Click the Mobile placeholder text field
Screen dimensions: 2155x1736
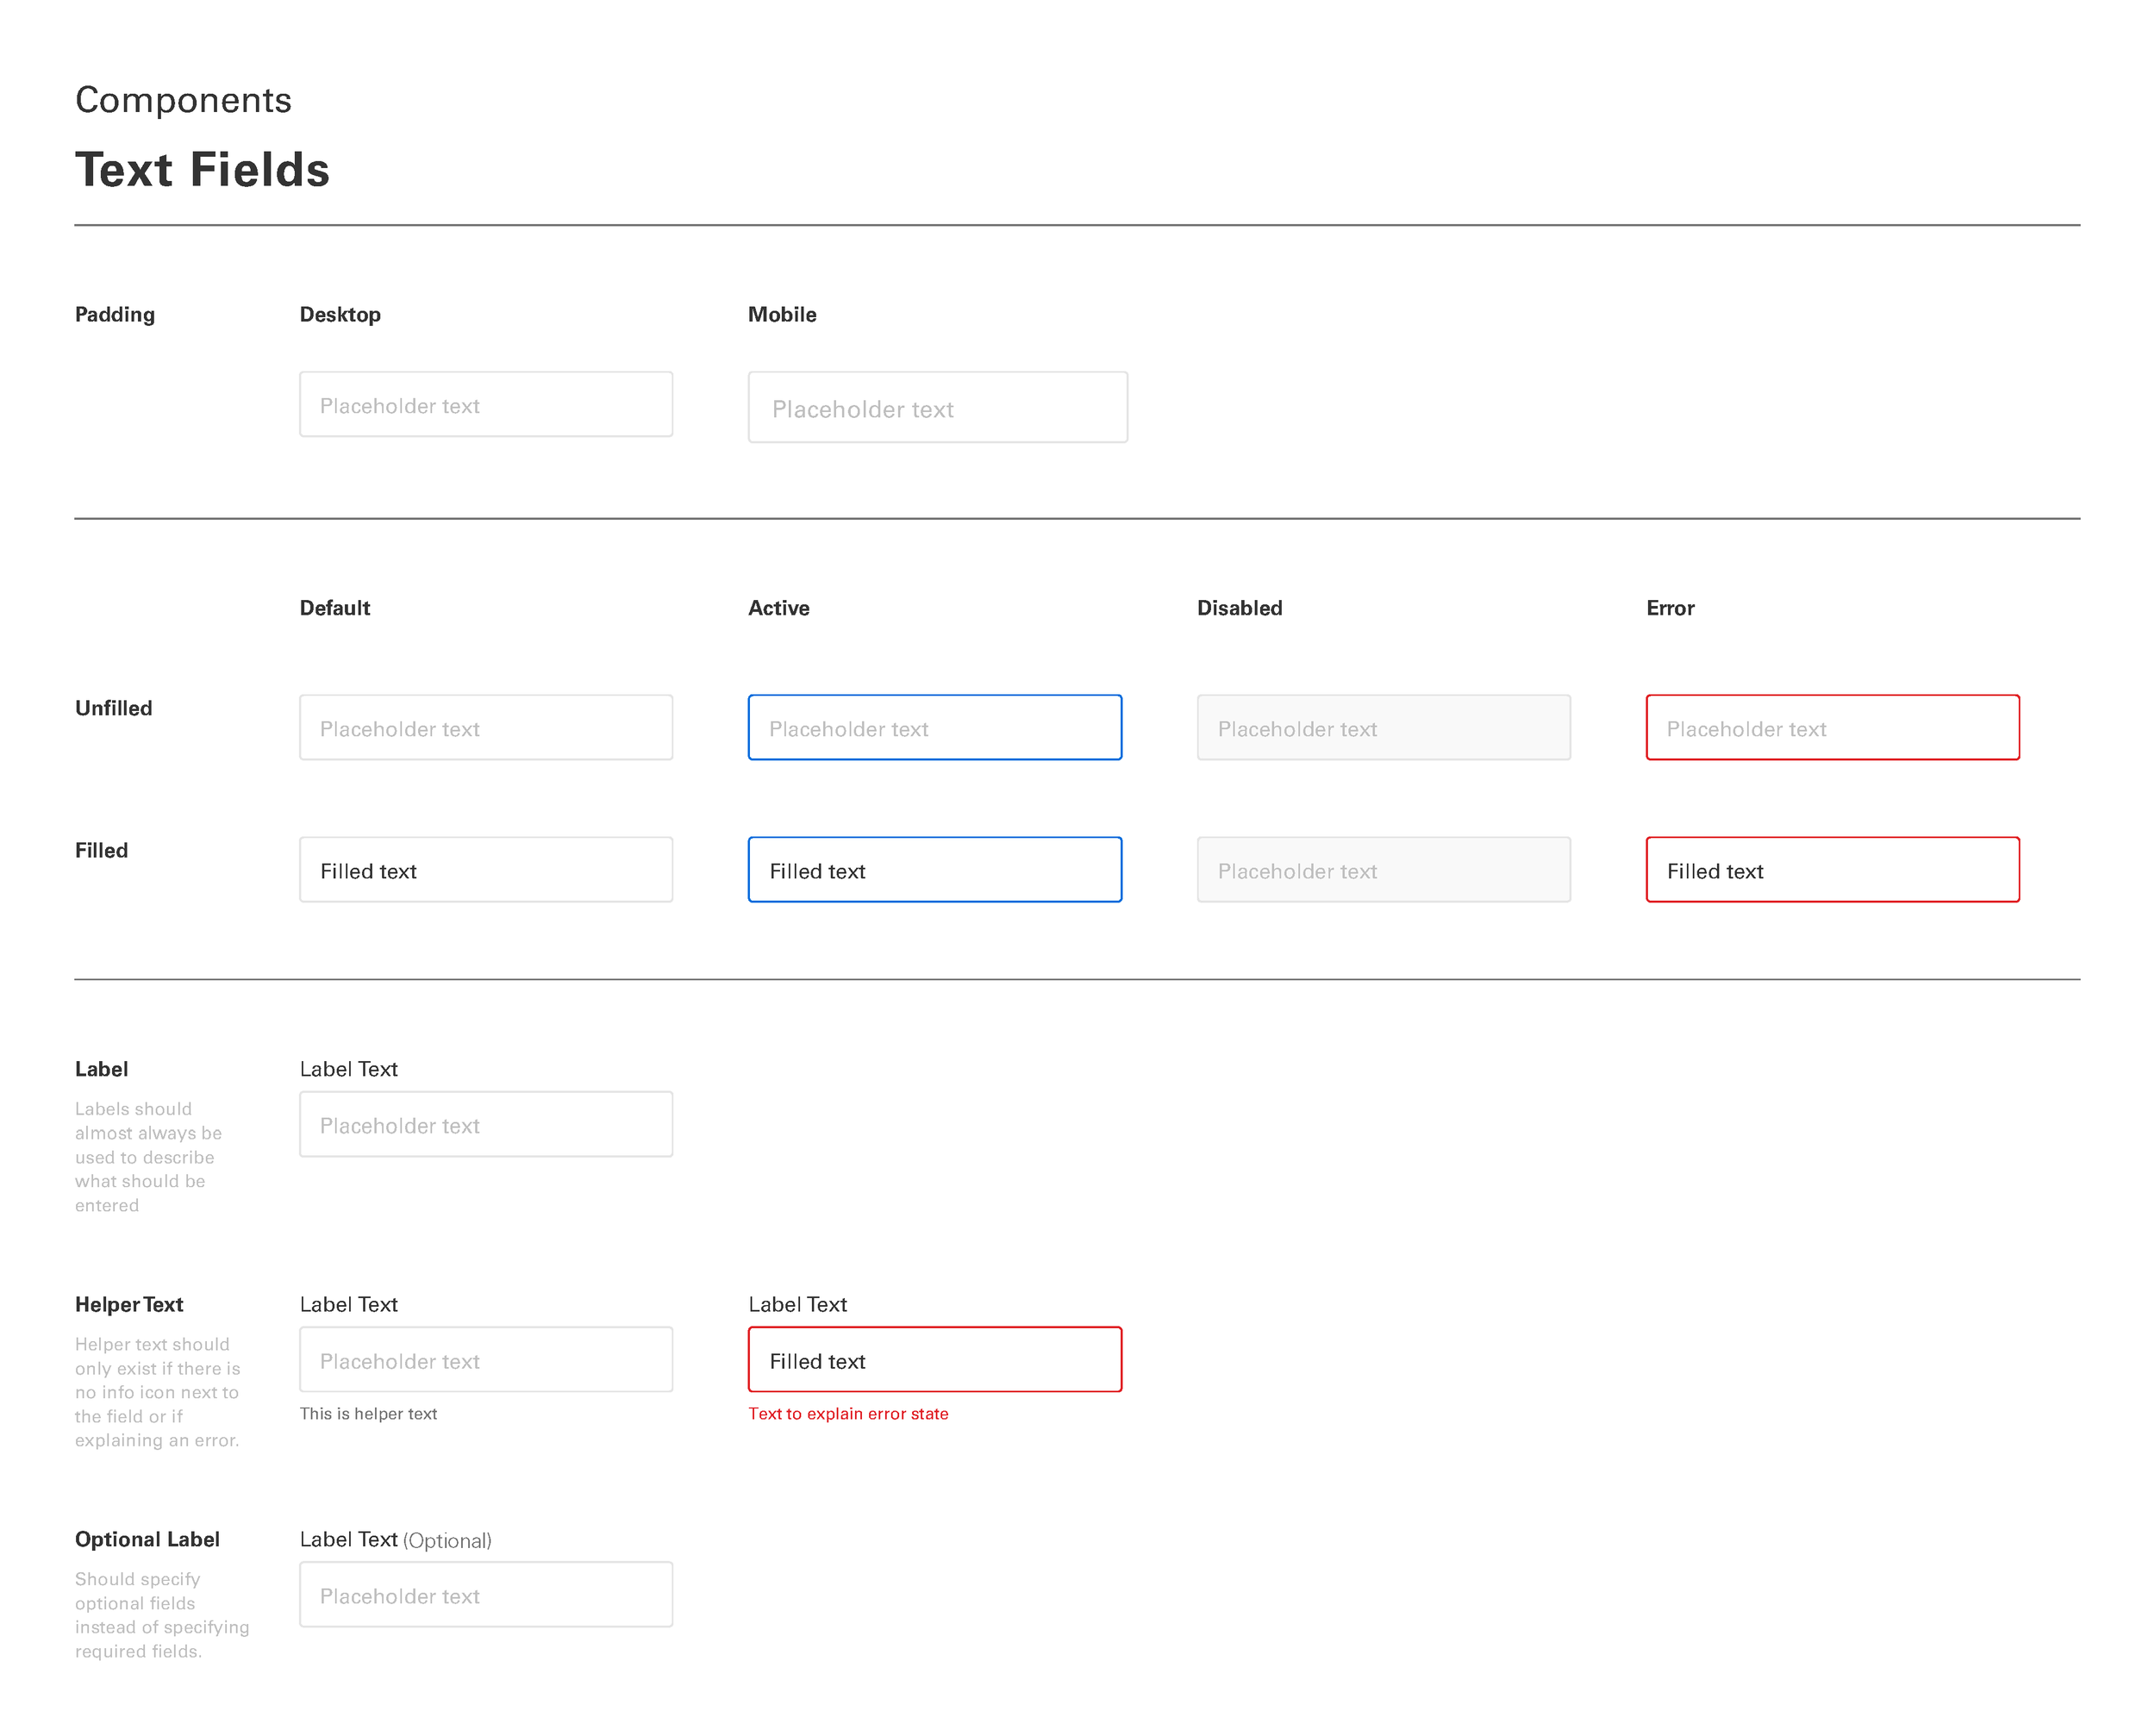point(937,407)
